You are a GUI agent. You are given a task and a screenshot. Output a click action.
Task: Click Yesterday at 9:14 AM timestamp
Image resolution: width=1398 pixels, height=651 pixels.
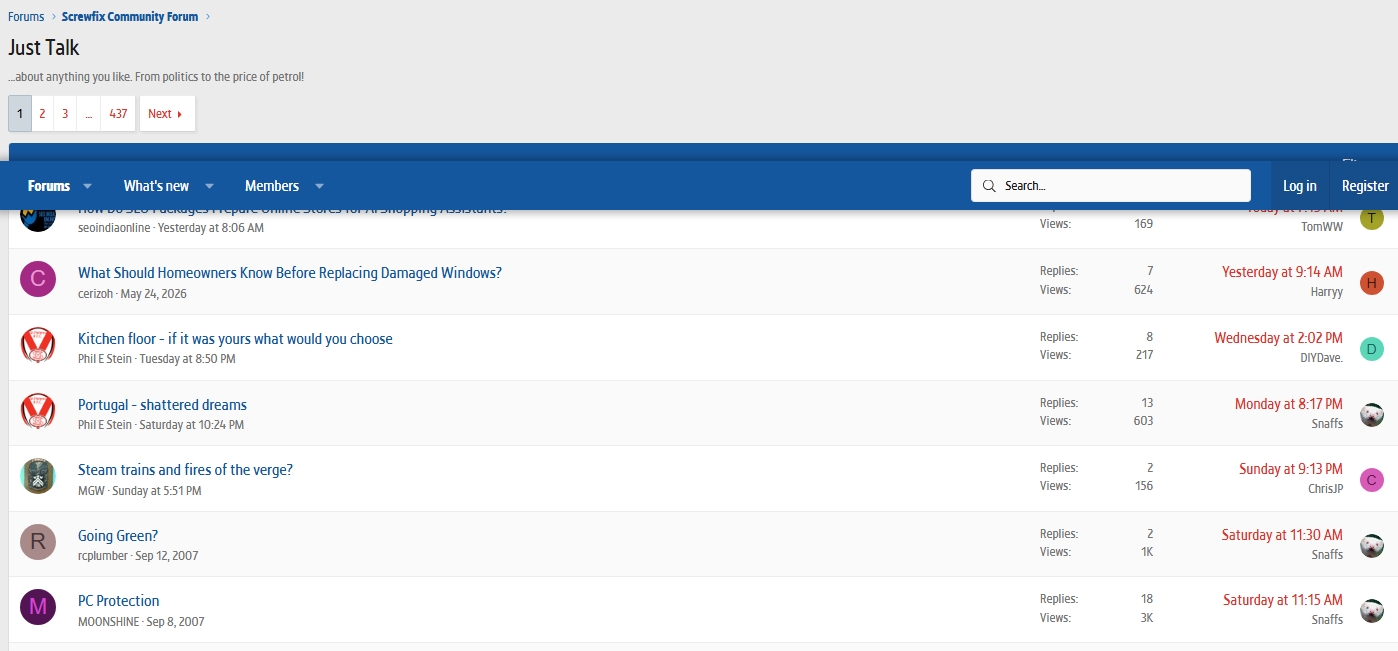(x=1282, y=272)
